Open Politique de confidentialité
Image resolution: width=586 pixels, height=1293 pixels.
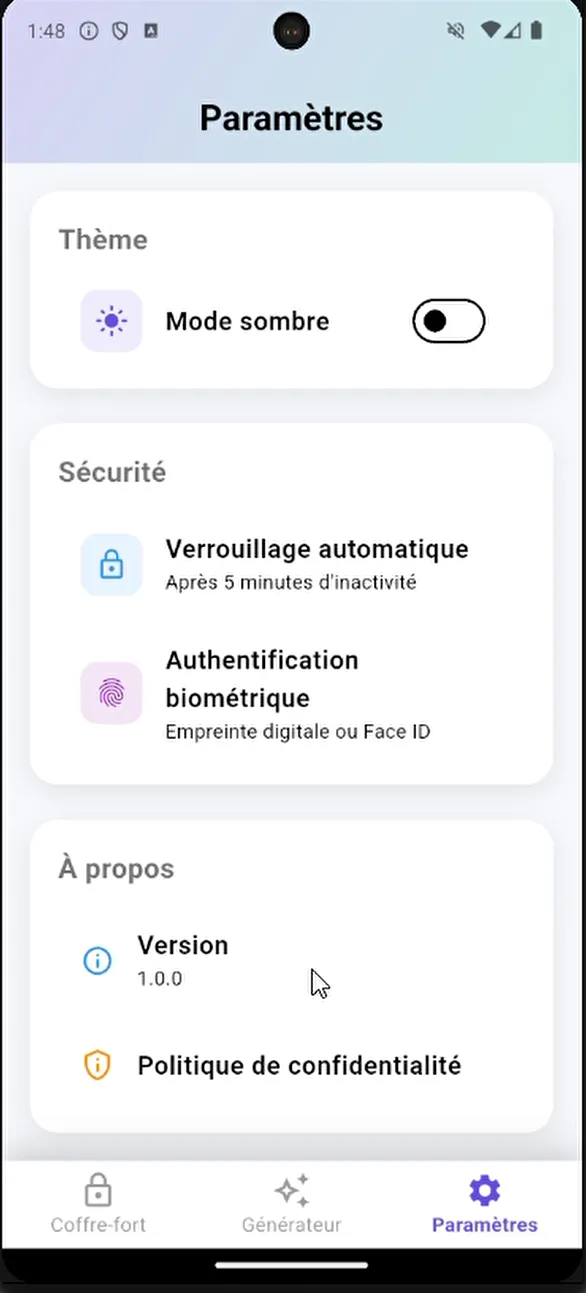click(x=299, y=1065)
